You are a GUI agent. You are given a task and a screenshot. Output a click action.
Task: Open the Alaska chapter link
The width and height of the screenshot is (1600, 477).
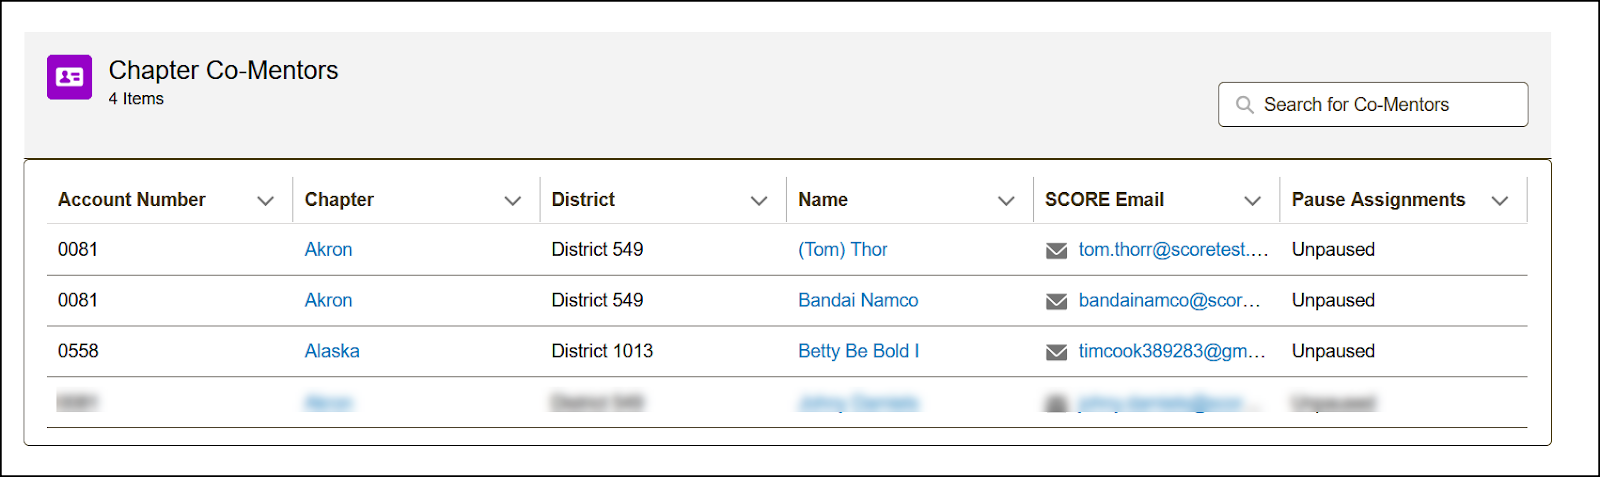pos(332,351)
